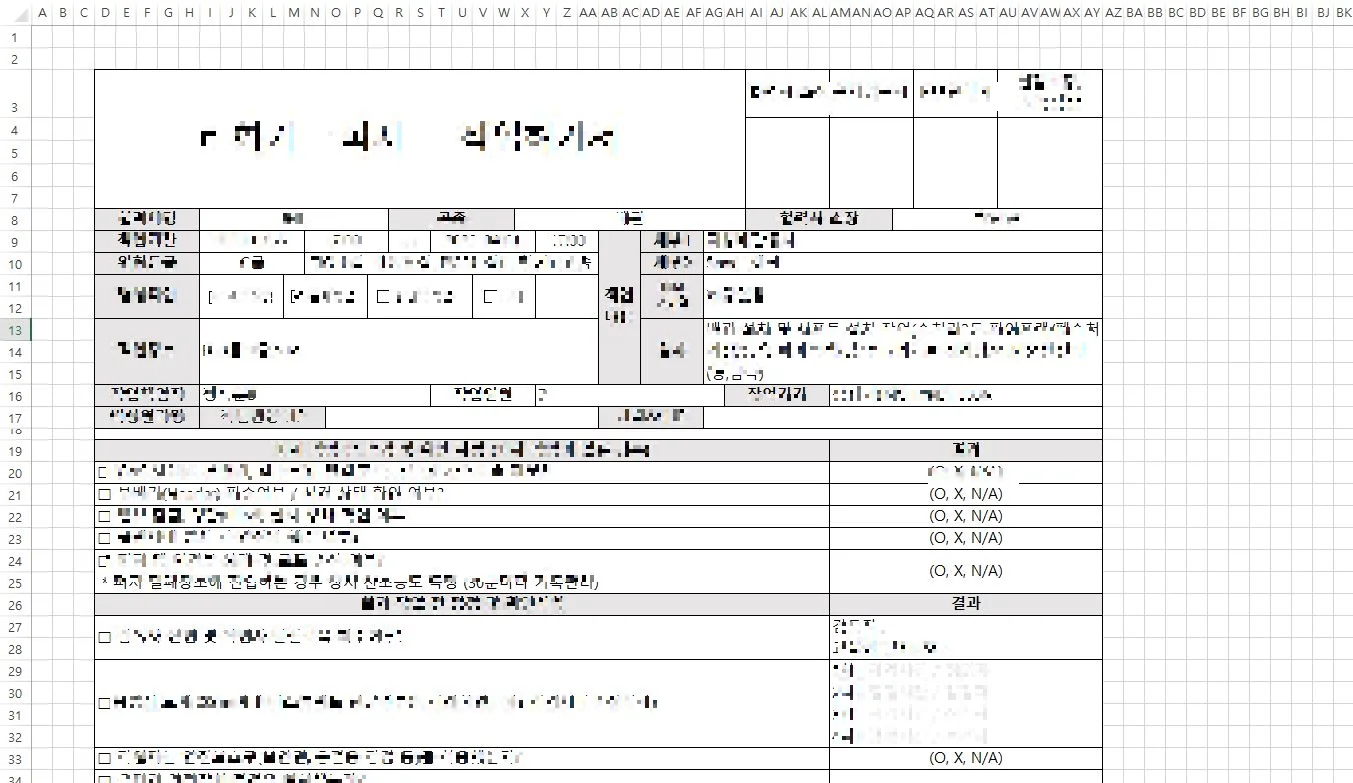Select column BA header

click(x=1134, y=13)
